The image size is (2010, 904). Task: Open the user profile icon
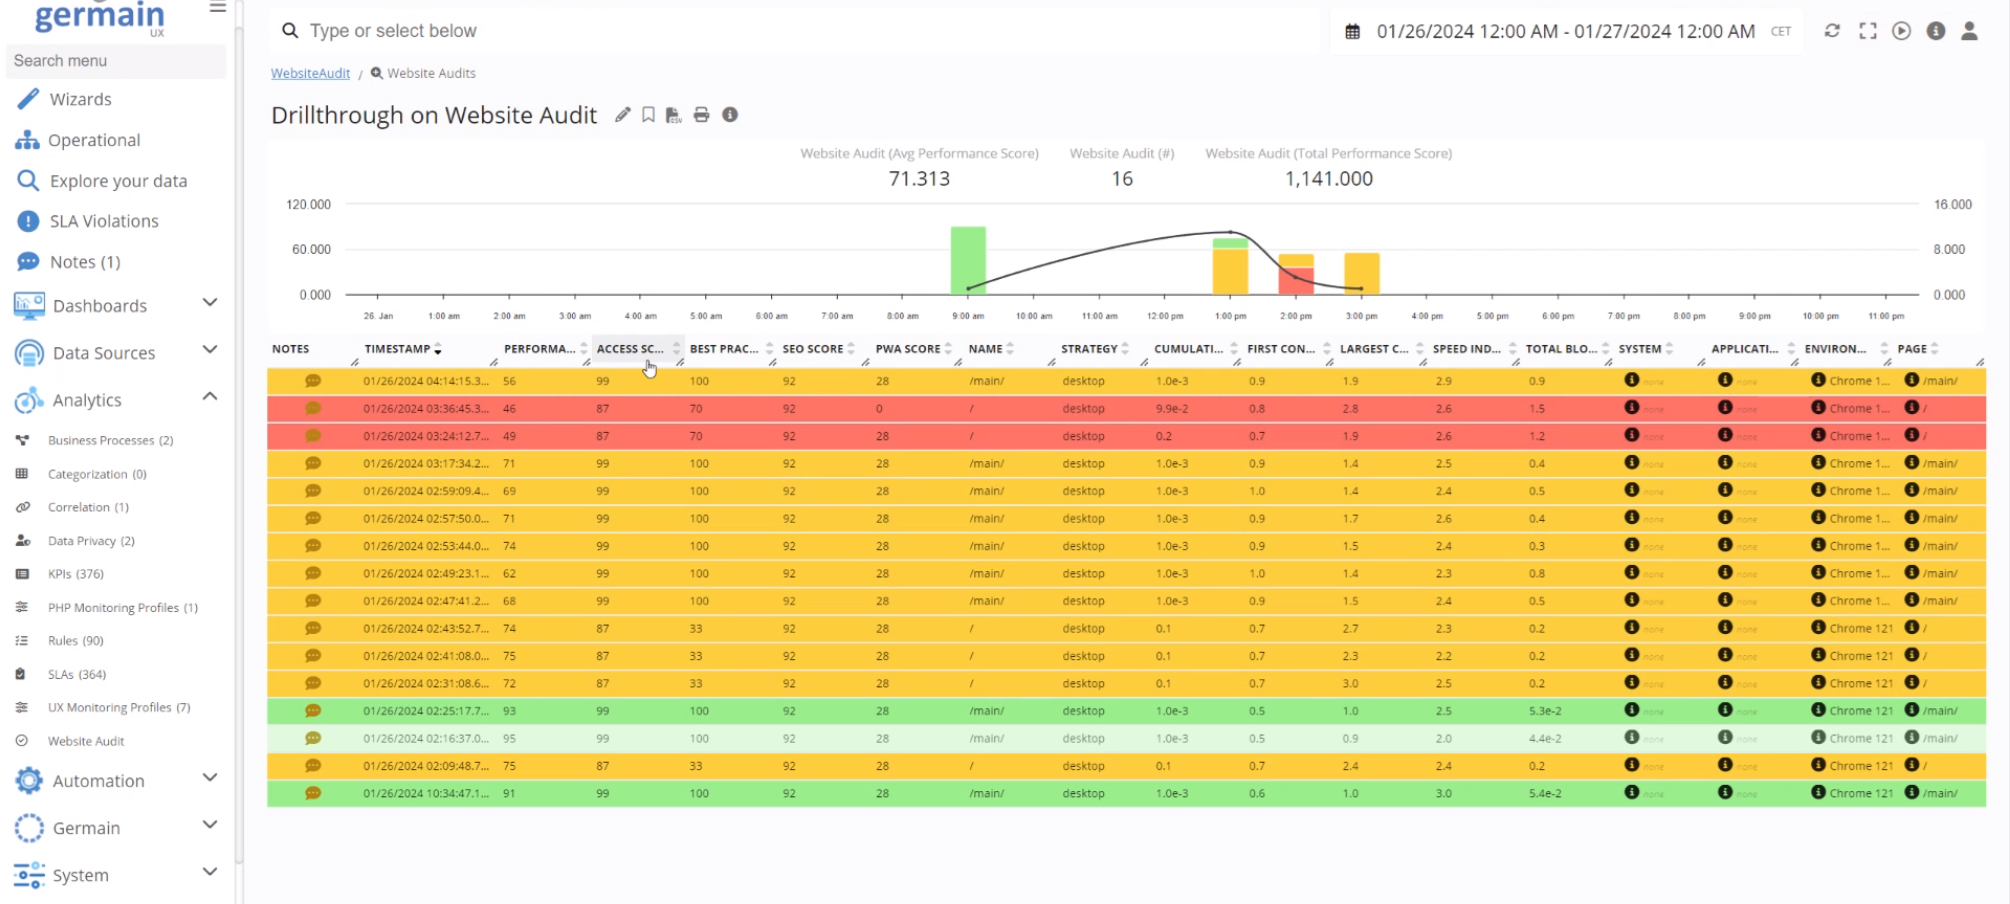[1969, 31]
